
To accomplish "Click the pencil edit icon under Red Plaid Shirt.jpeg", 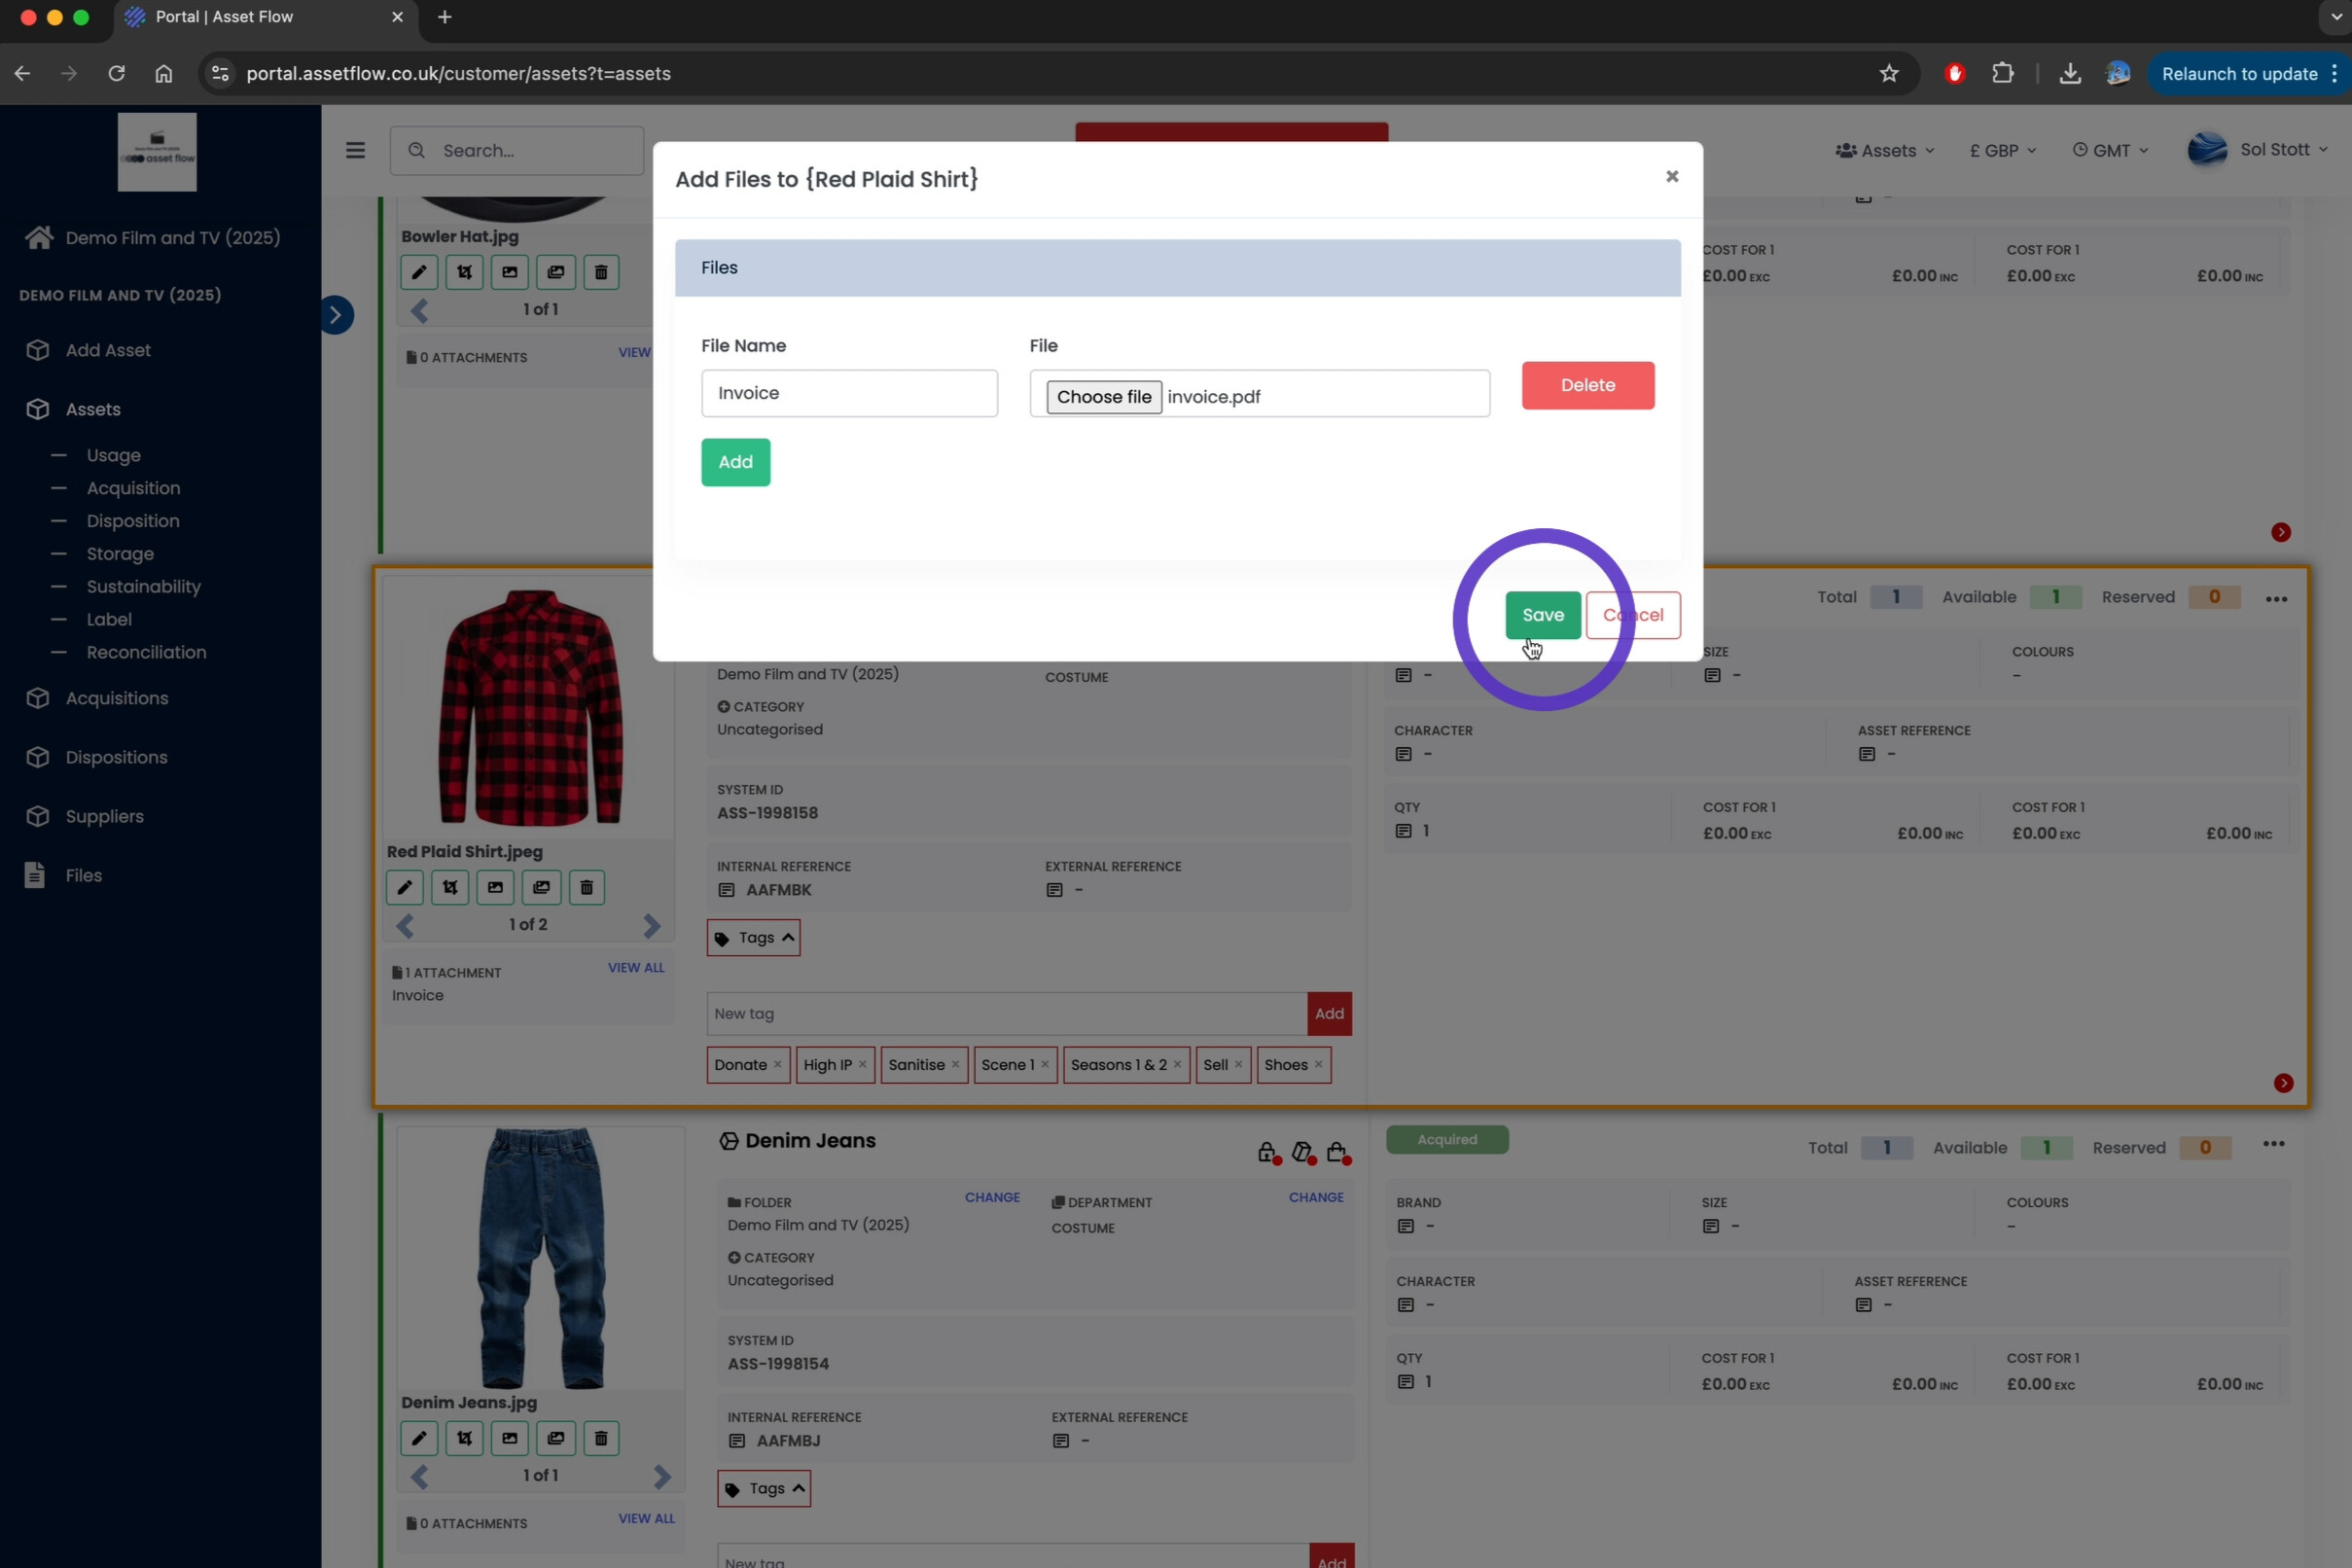I will click(405, 888).
